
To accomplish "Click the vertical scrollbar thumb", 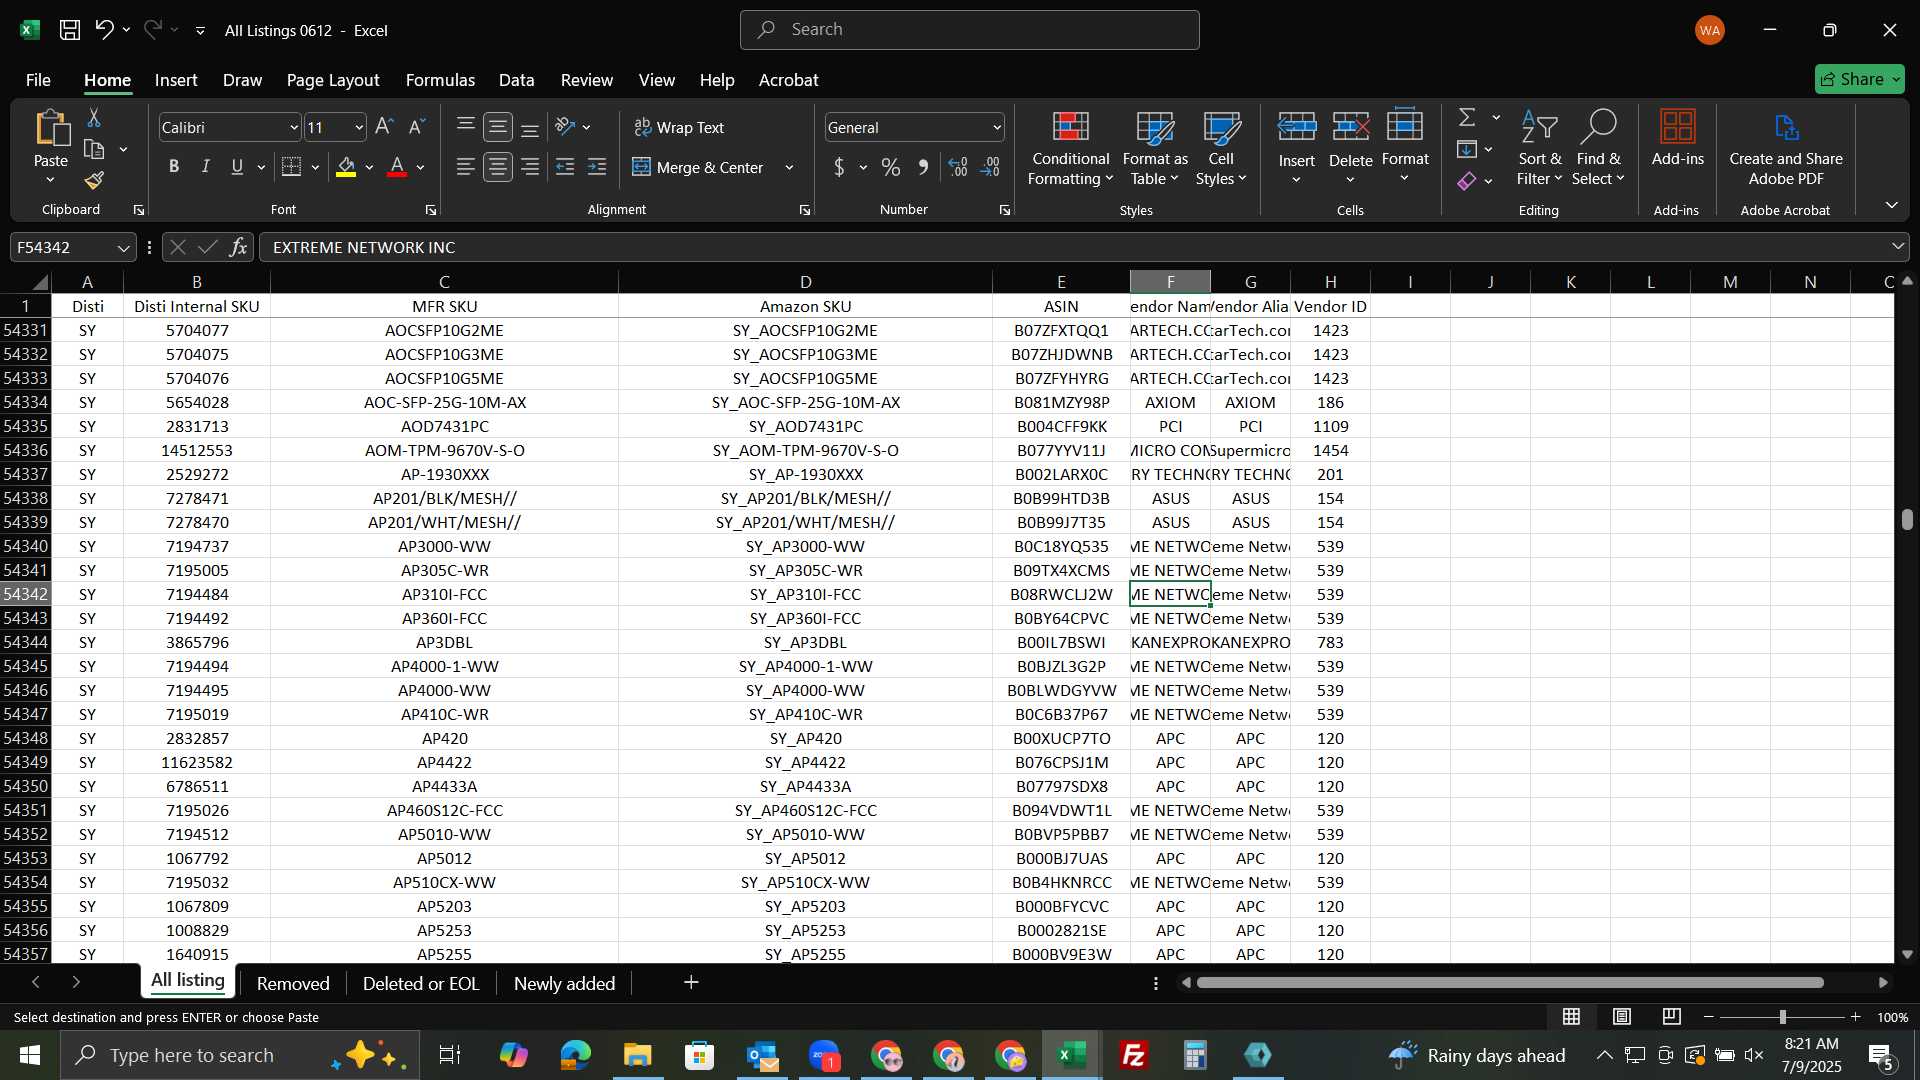I will click(x=1907, y=520).
